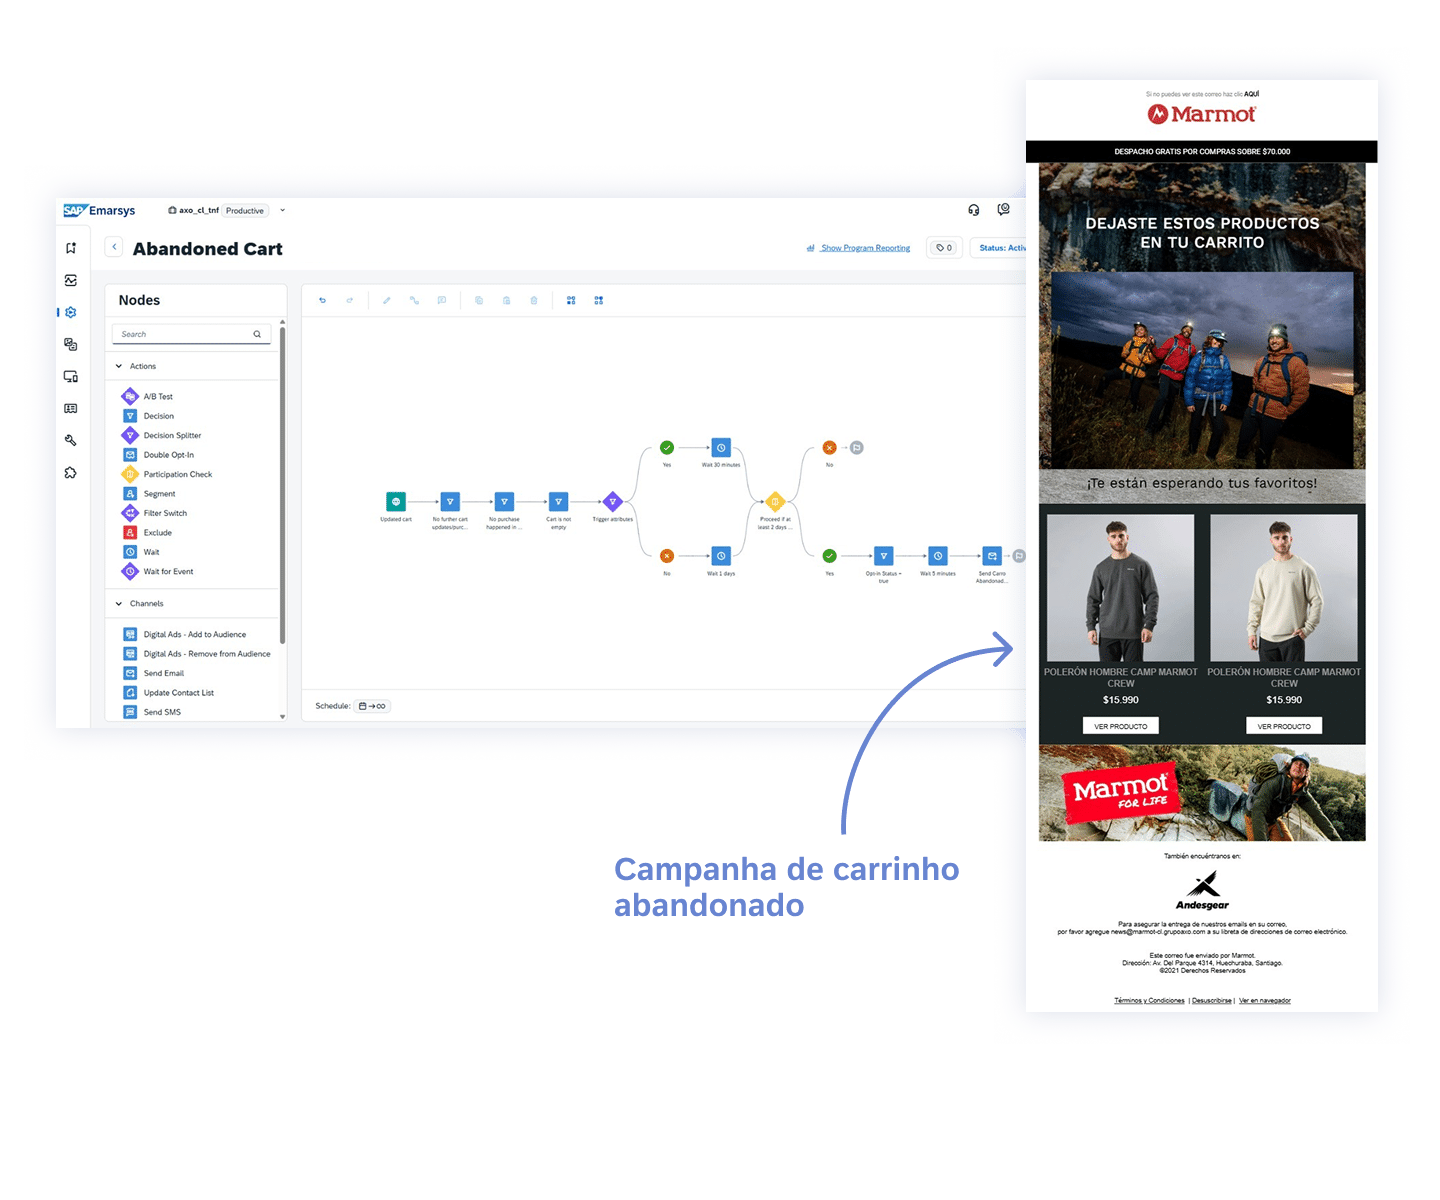Click the puzzle piece add-ons sidebar icon
This screenshot has height=1200, width=1440.
[71, 473]
